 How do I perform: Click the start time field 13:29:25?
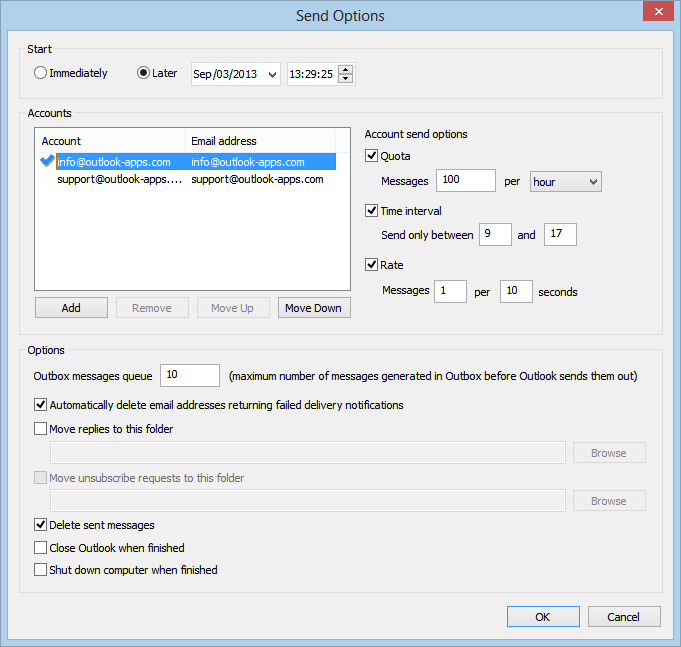tap(311, 74)
